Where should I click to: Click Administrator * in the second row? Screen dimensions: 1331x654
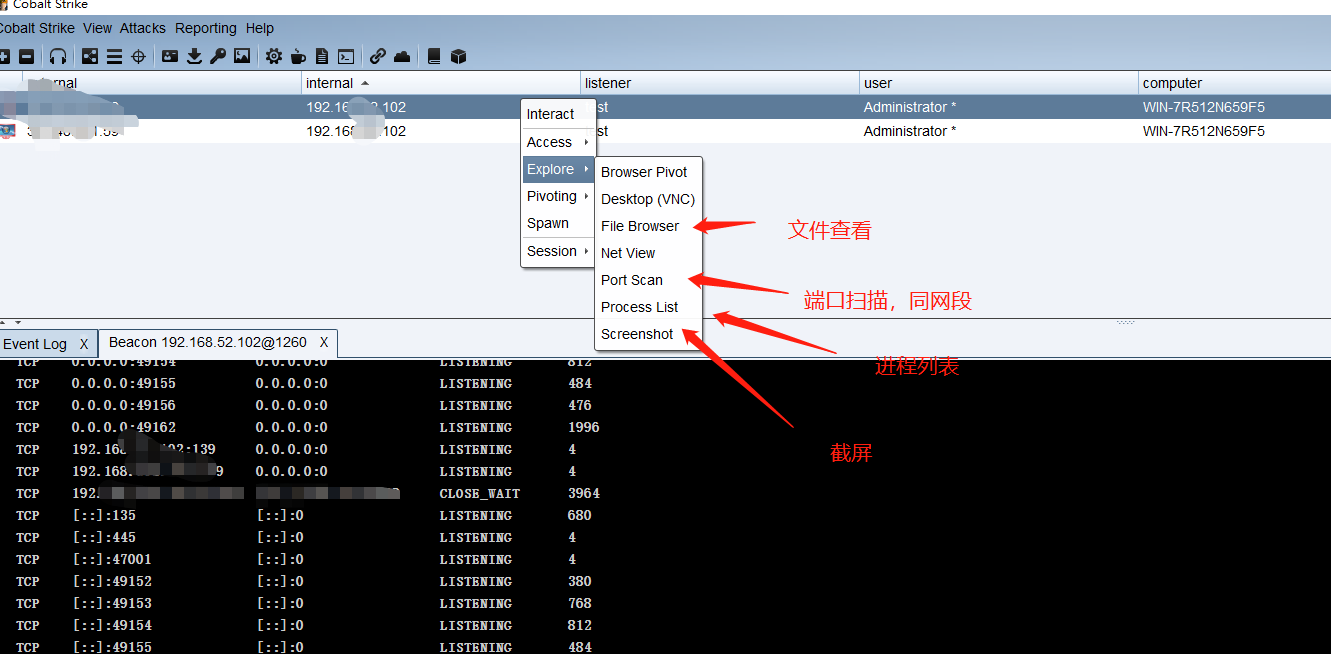910,131
